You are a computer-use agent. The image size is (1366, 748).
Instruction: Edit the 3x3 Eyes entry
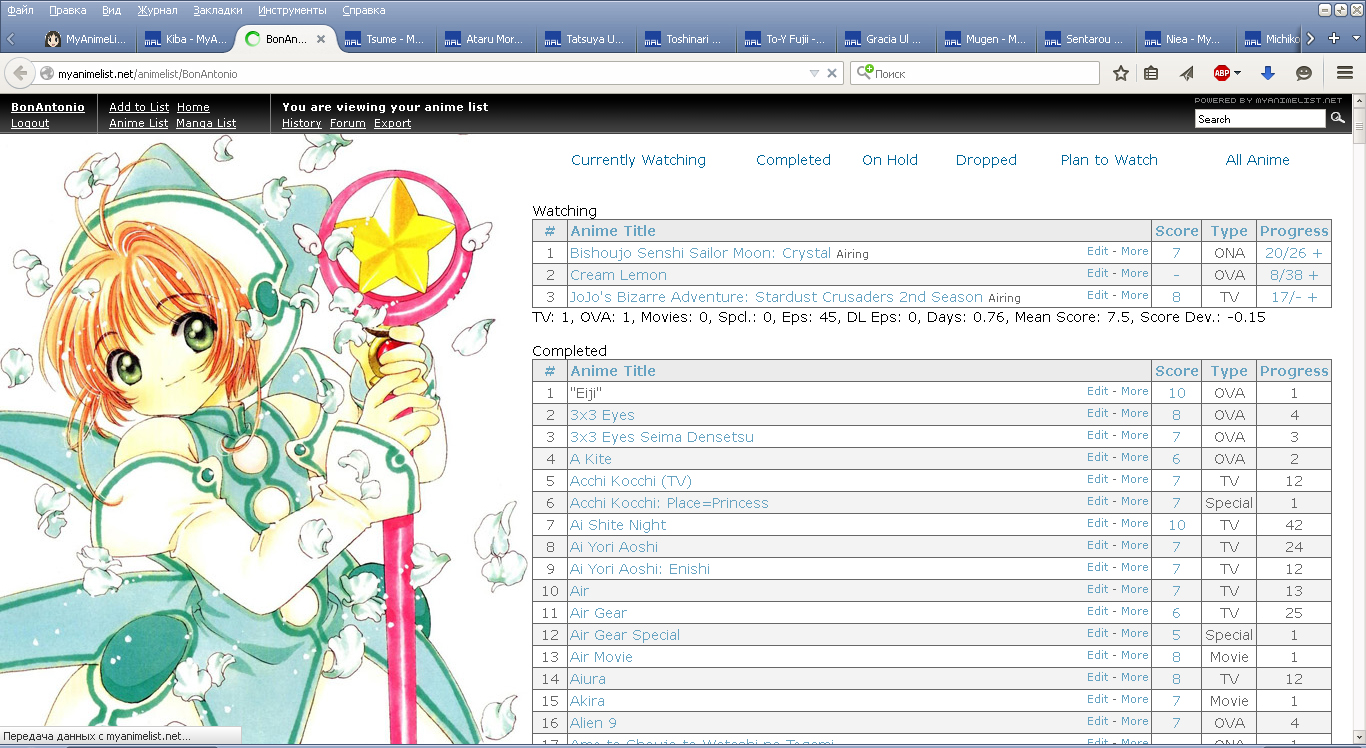pos(1098,413)
